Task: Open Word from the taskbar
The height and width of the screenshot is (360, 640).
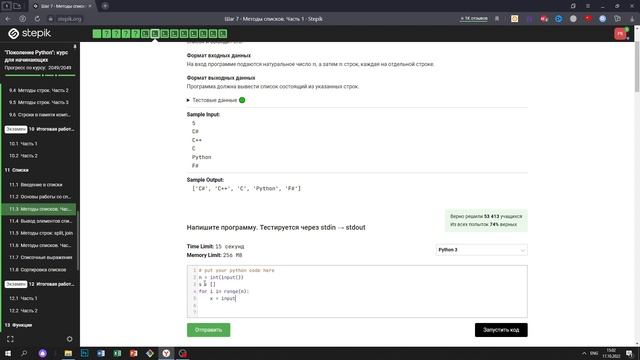Action: click(x=101, y=353)
